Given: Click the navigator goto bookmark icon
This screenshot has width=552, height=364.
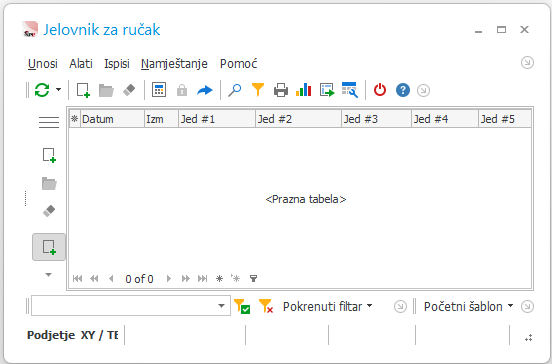Looking at the screenshot, I should coord(236,279).
